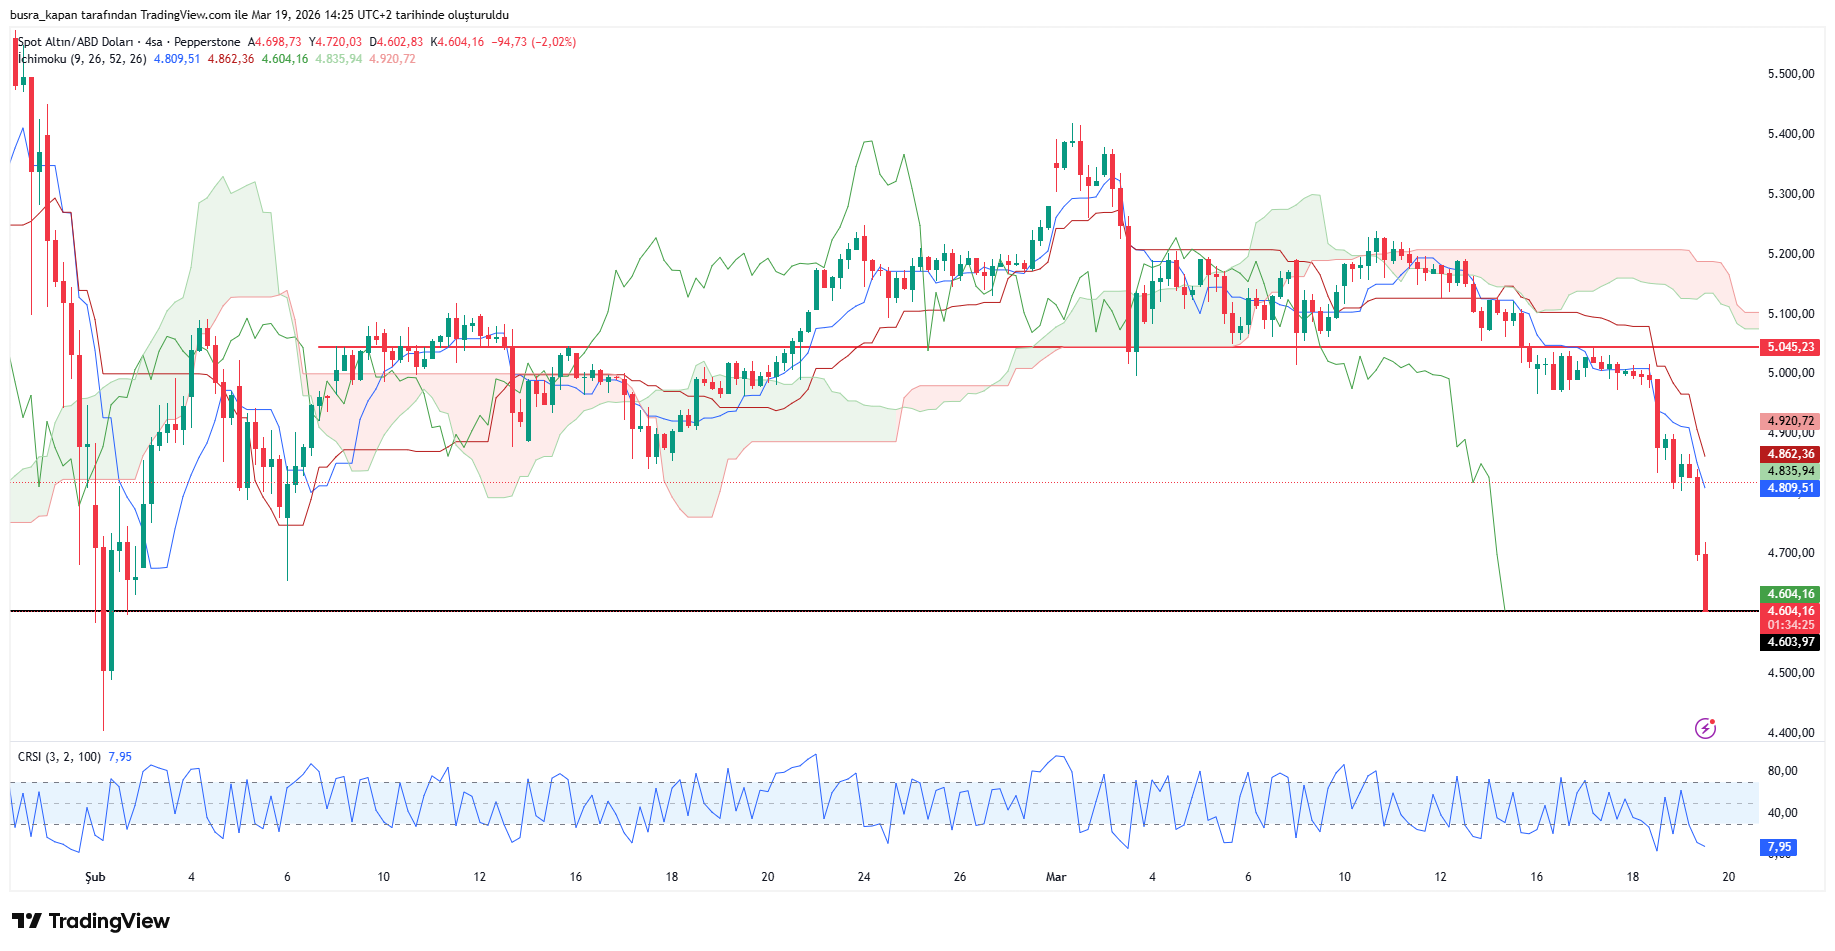Click the purple lightning event icon
The height and width of the screenshot is (951, 1835).
[1705, 728]
